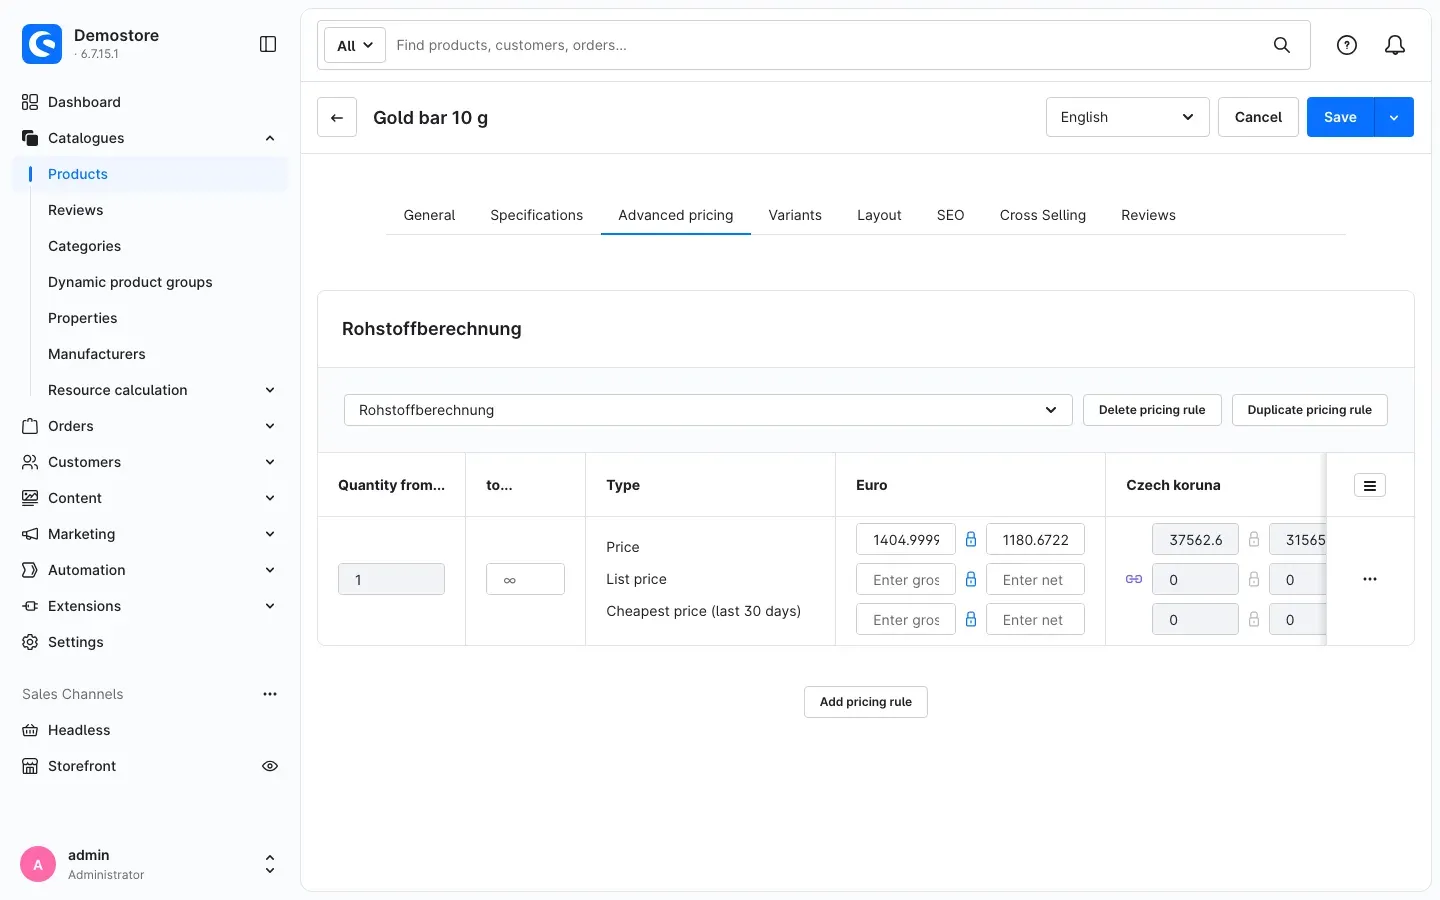
Task: Open Products in the sidebar
Action: click(150, 174)
